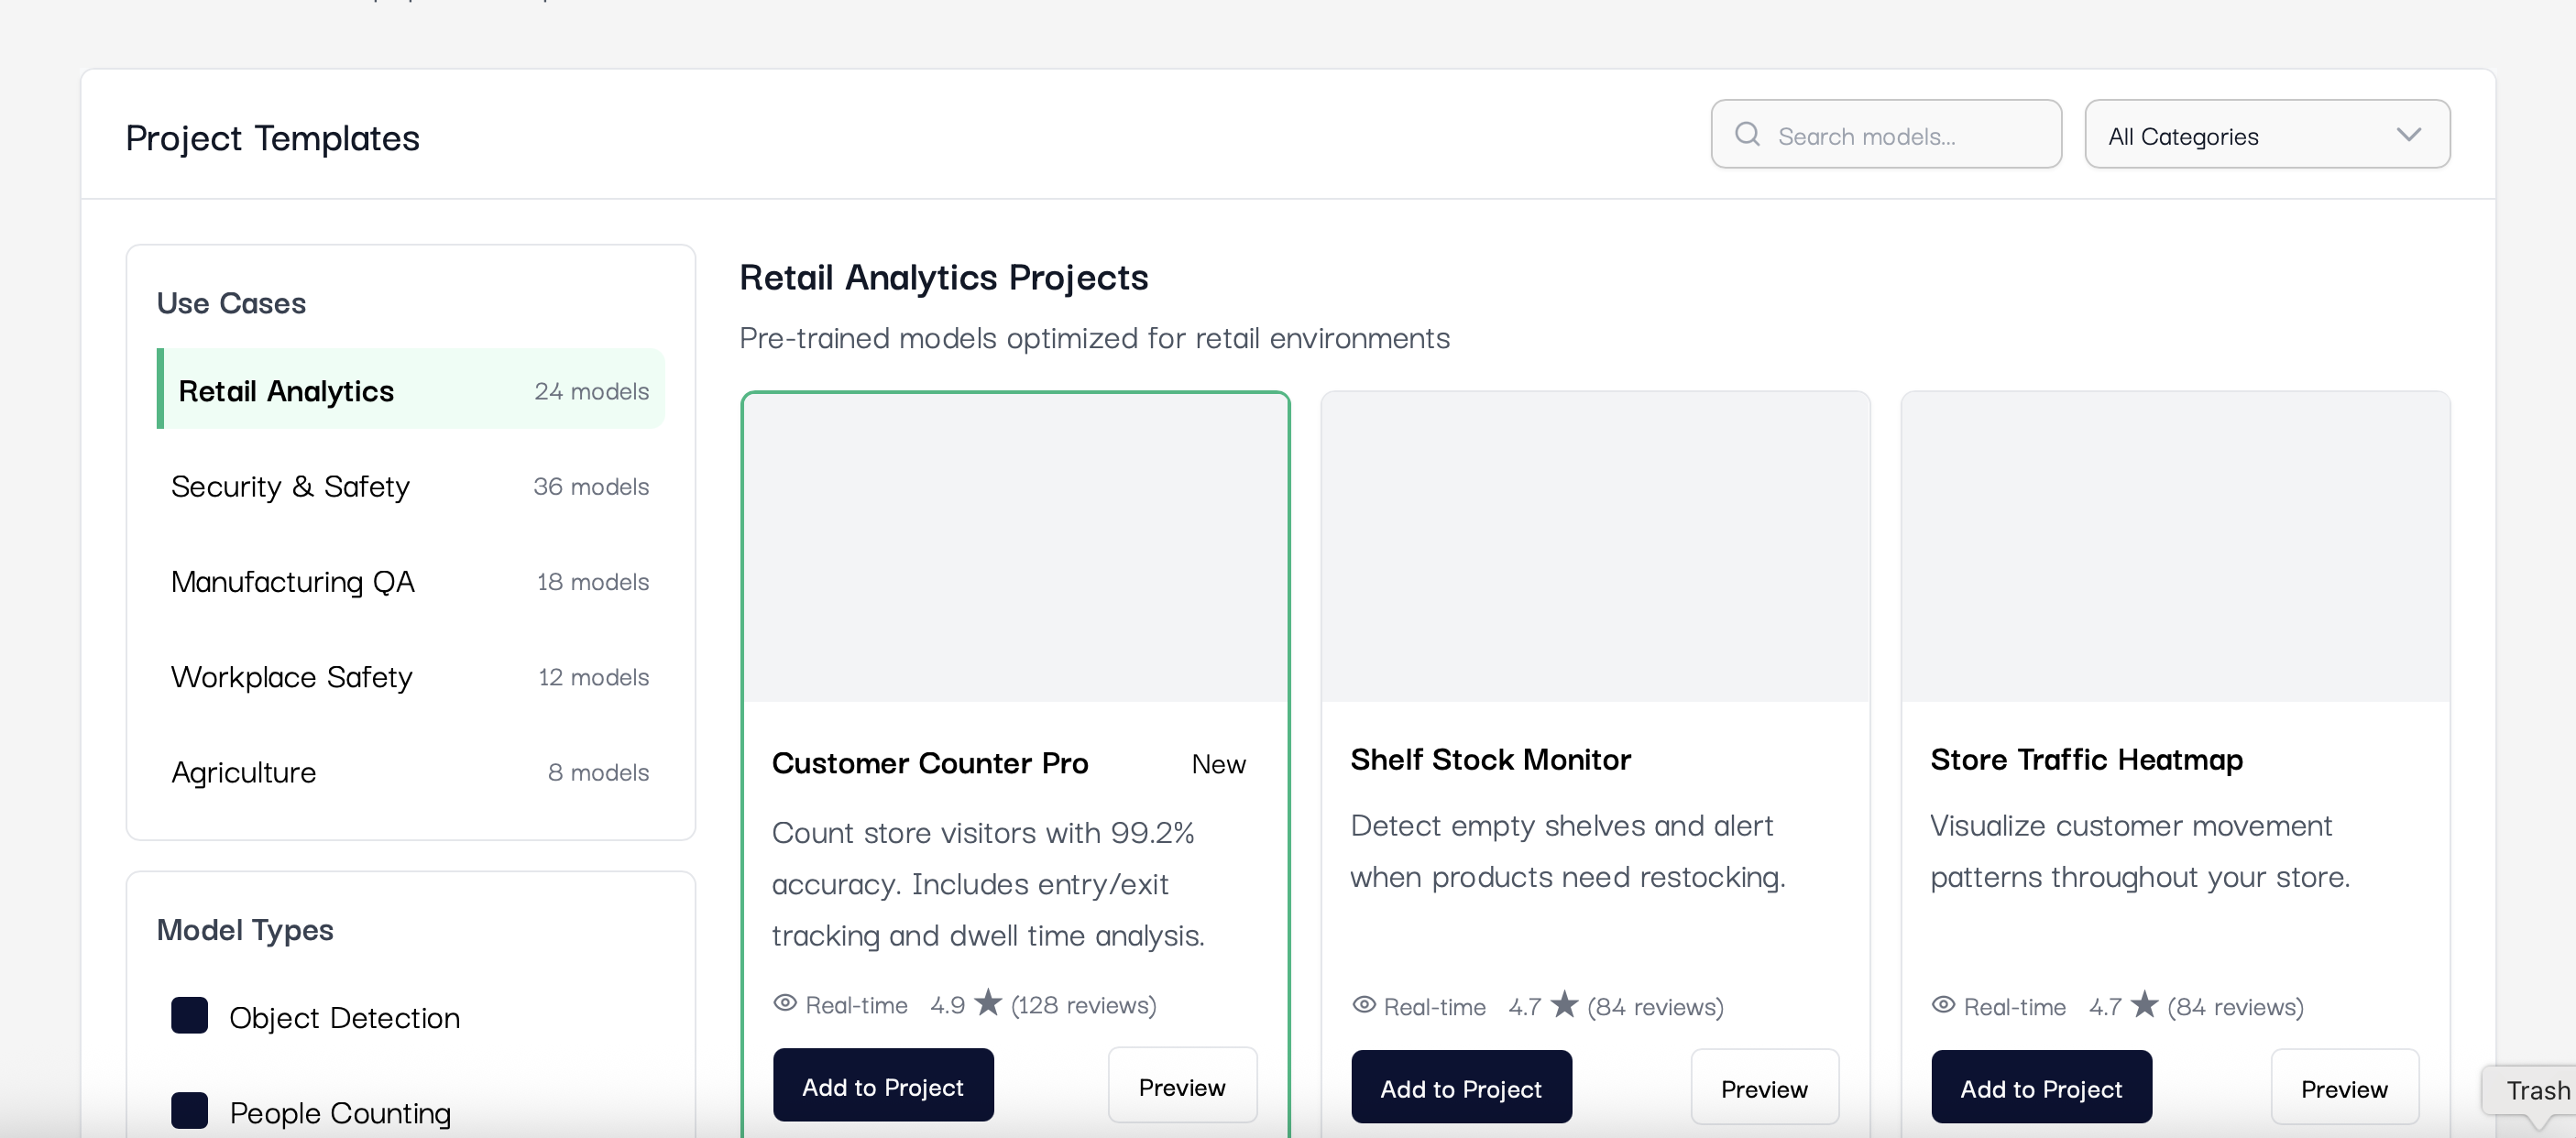The height and width of the screenshot is (1138, 2576).
Task: Click the Model Types heading
Action: point(245,930)
